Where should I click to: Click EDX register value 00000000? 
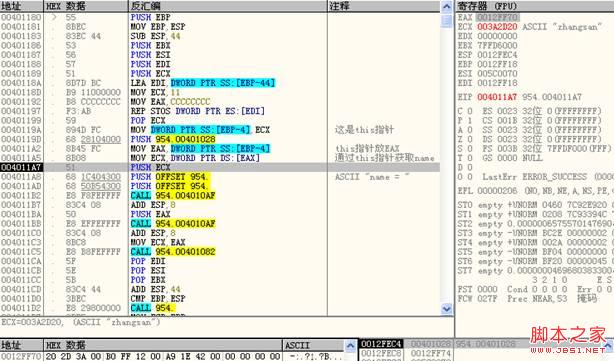pos(497,36)
